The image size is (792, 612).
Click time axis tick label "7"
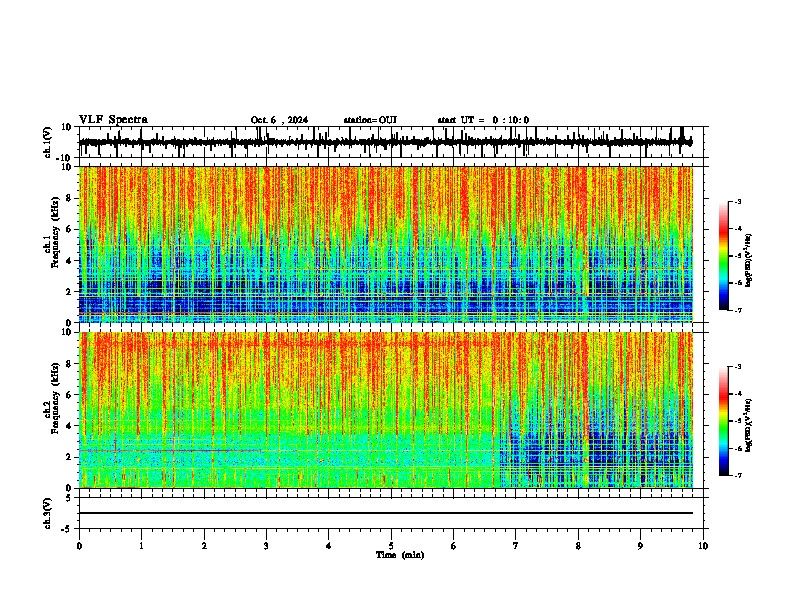click(516, 546)
